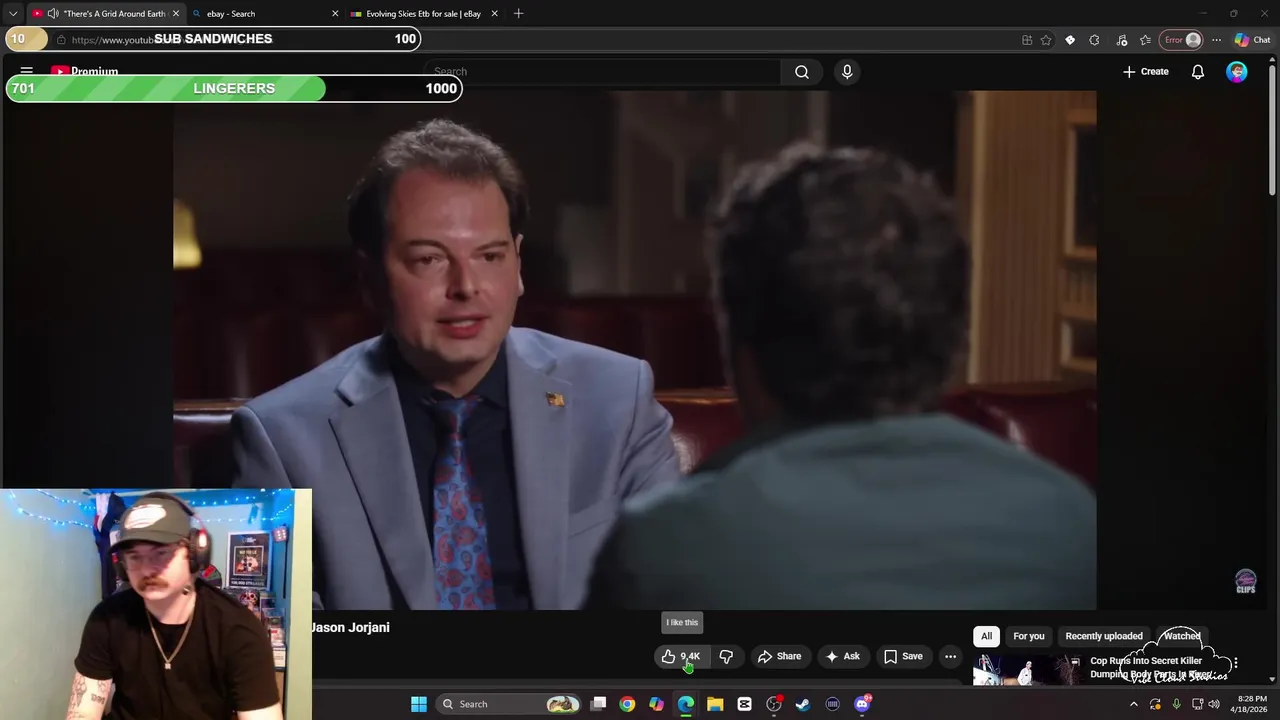Viewport: 1280px width, 720px height.
Task: Like the video with the thumbs-up button
Action: pos(680,656)
